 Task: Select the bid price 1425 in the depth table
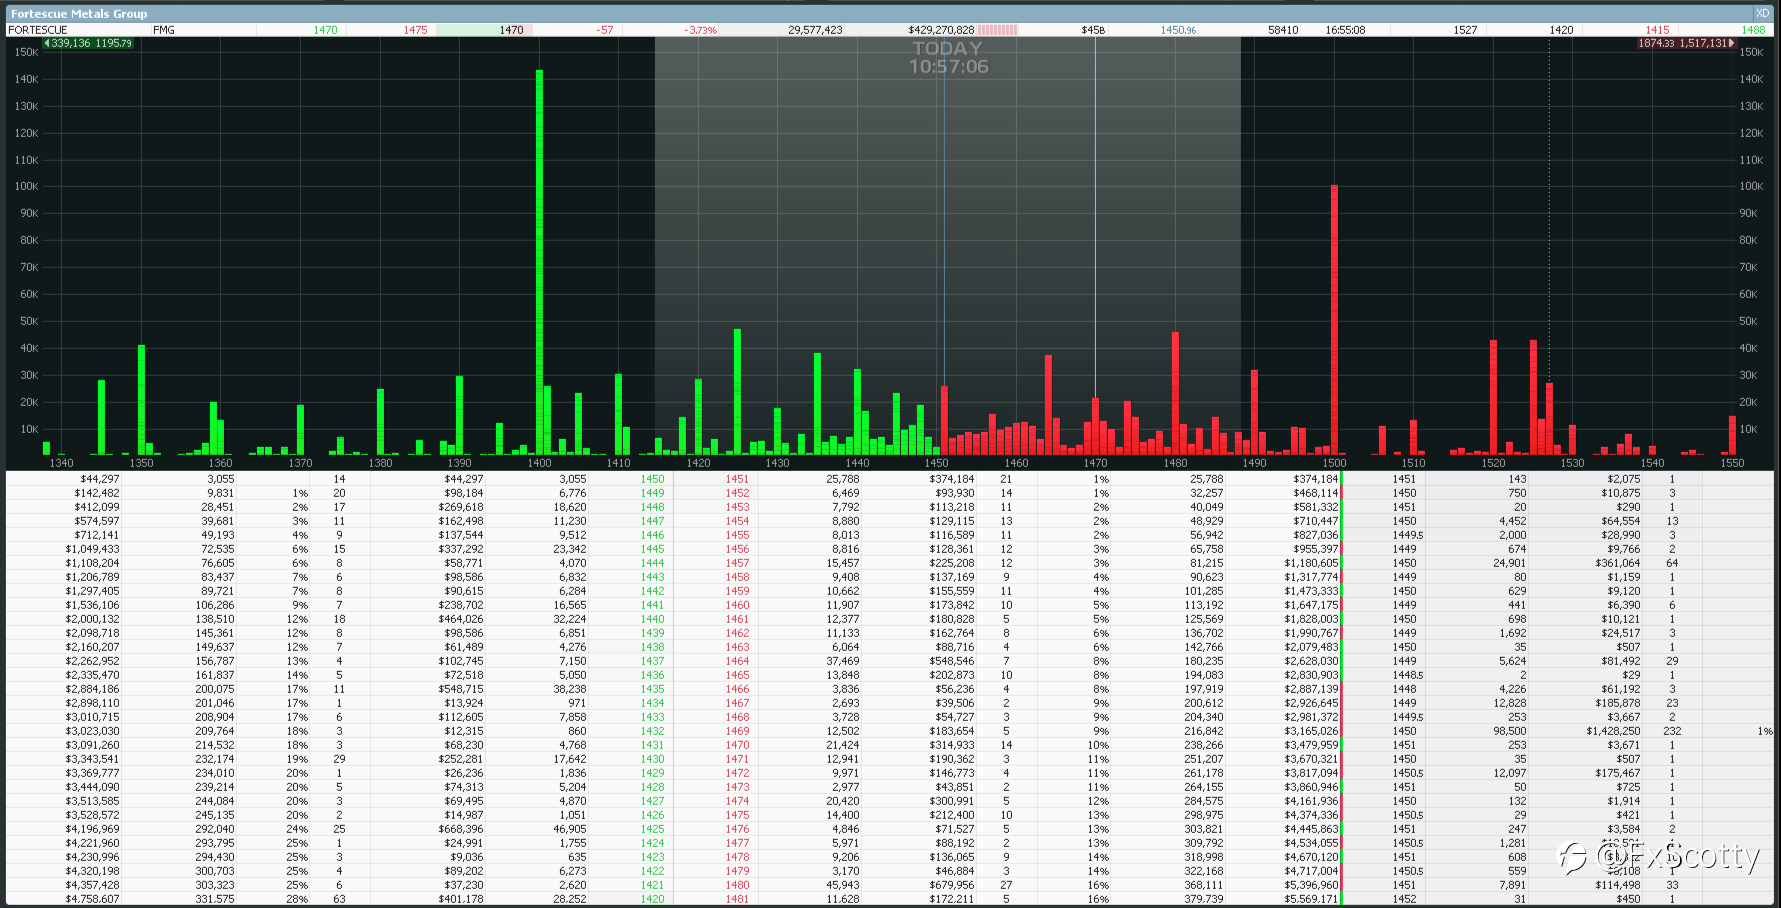point(652,829)
